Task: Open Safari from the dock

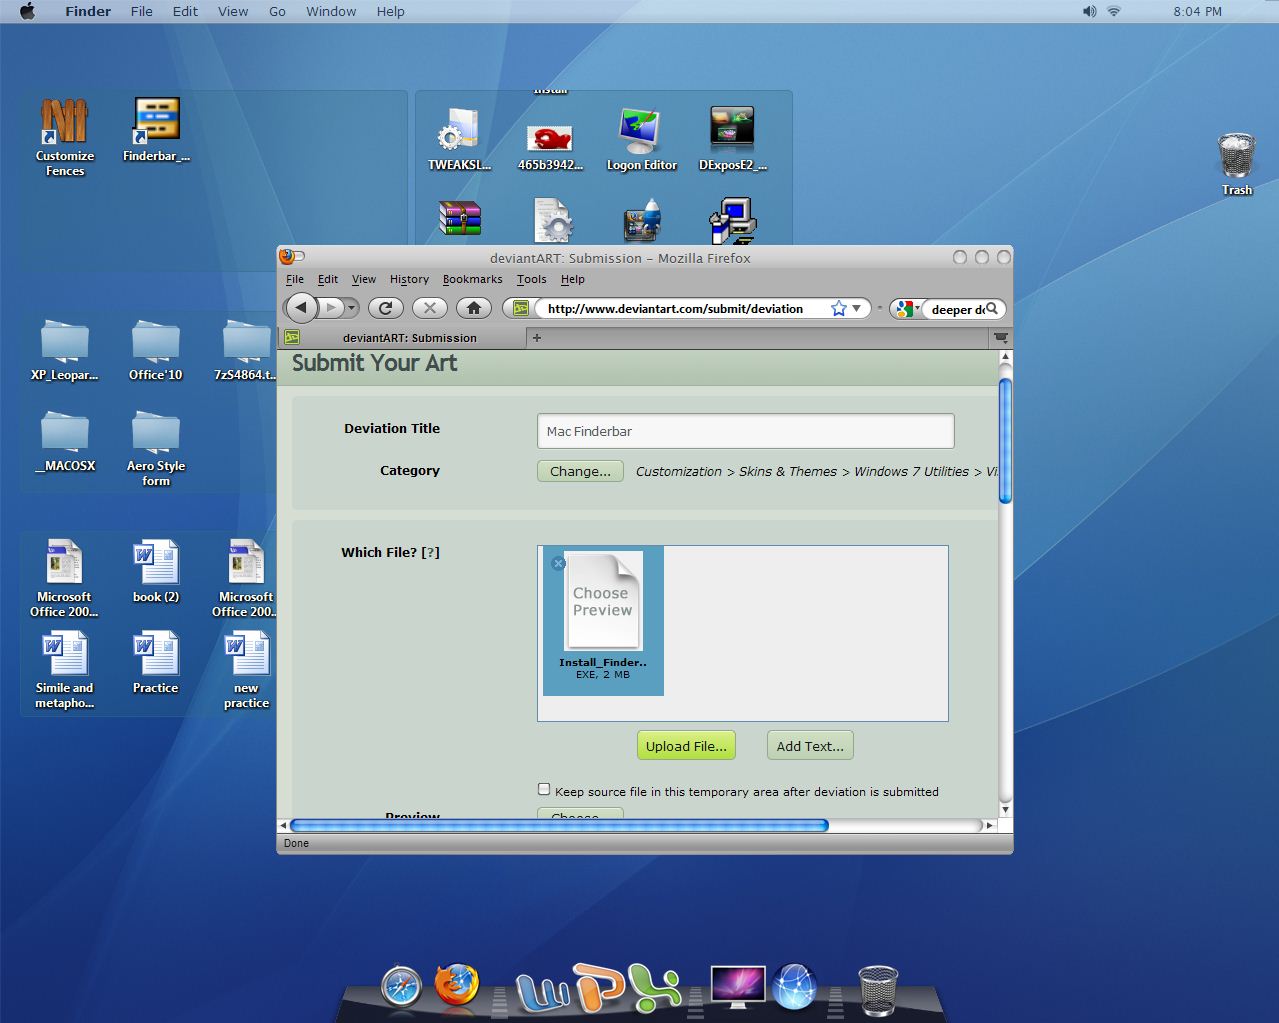Action: tap(402, 986)
